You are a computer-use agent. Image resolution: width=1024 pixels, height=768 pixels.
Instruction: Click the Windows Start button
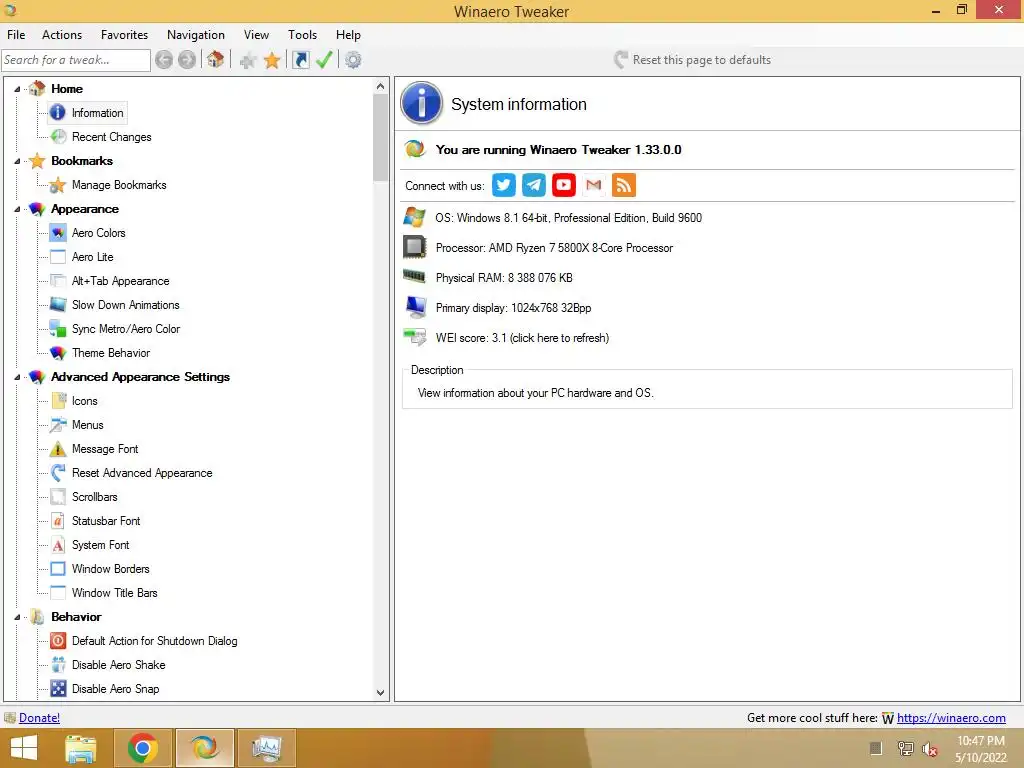click(x=24, y=748)
